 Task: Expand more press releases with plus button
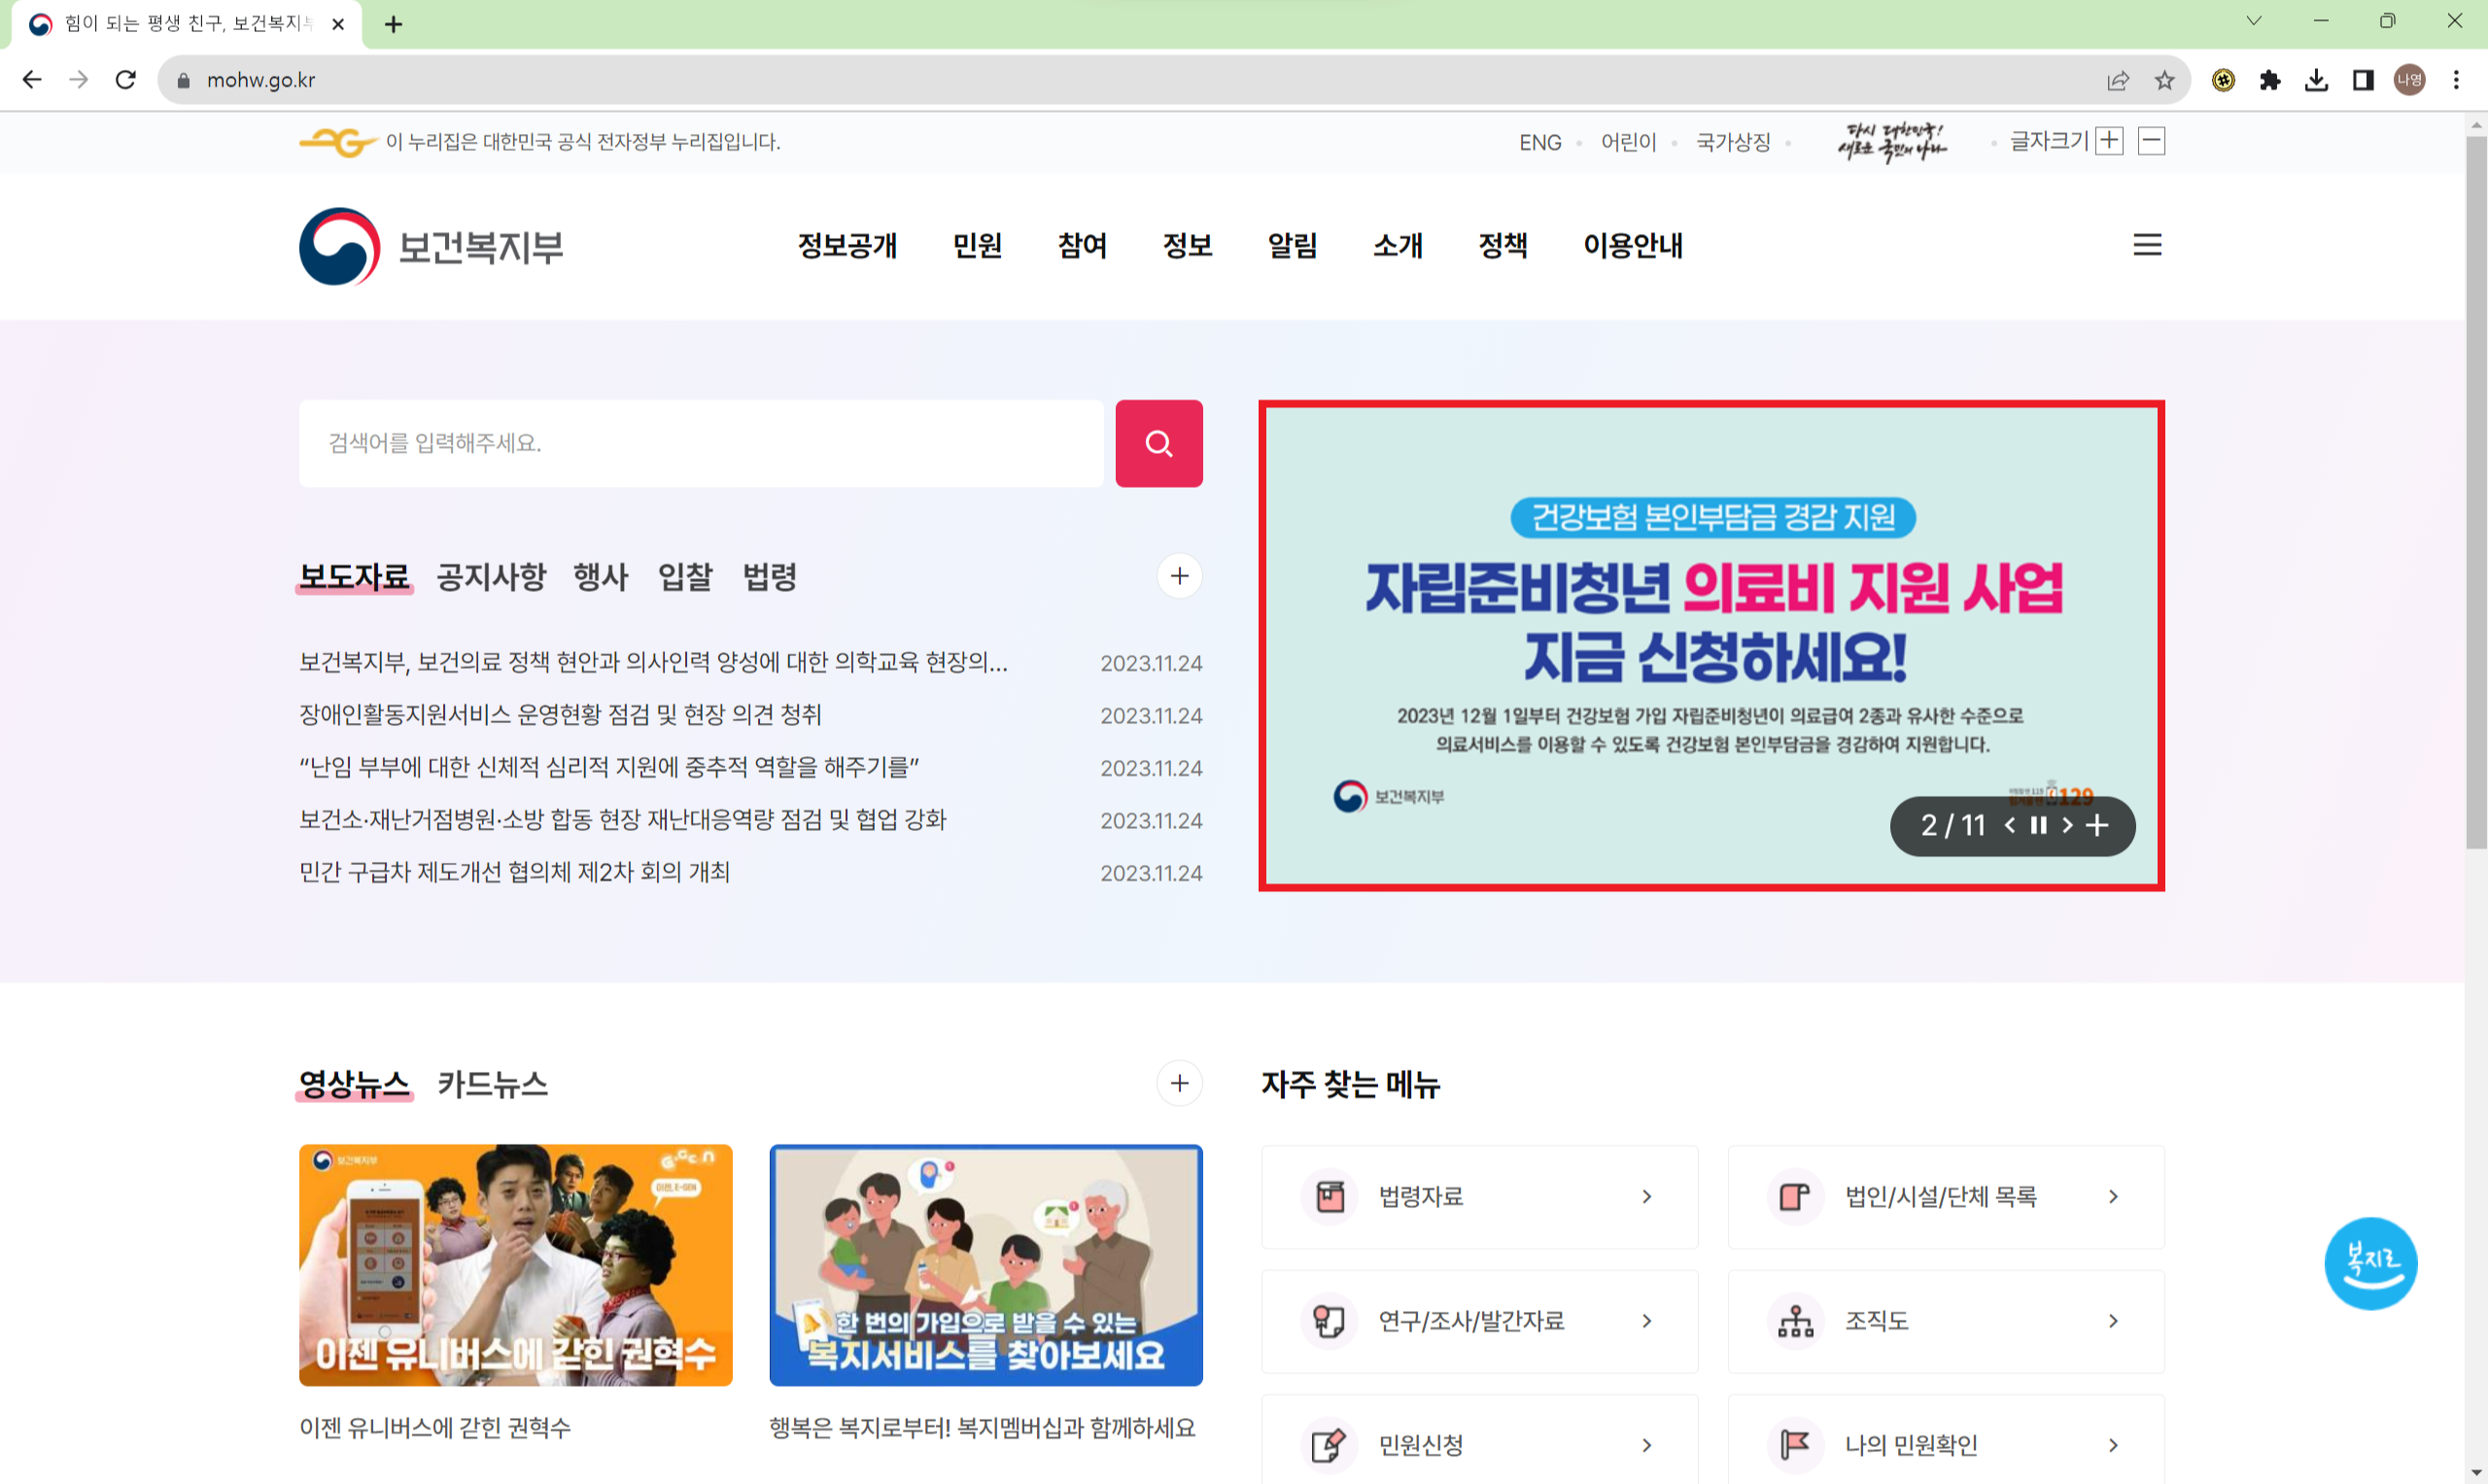[1180, 576]
